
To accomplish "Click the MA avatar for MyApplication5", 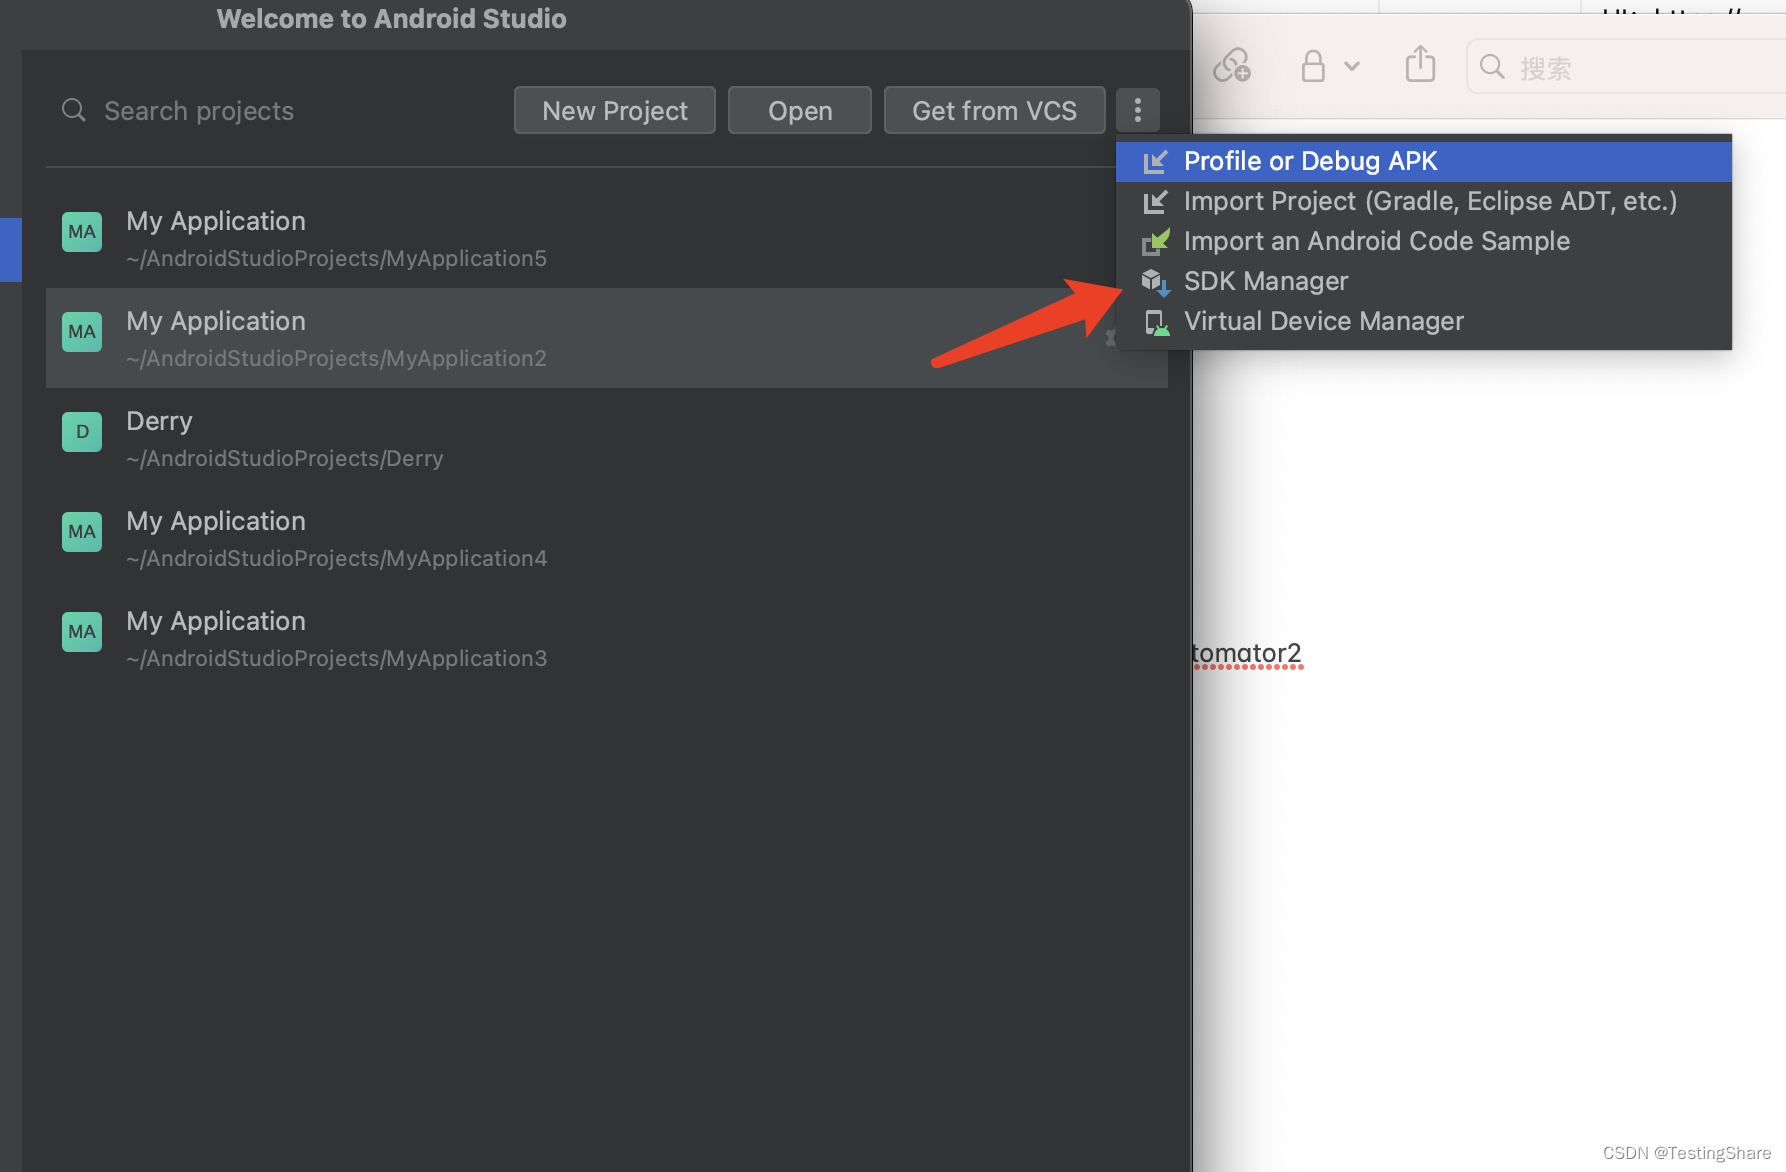I will click(82, 232).
